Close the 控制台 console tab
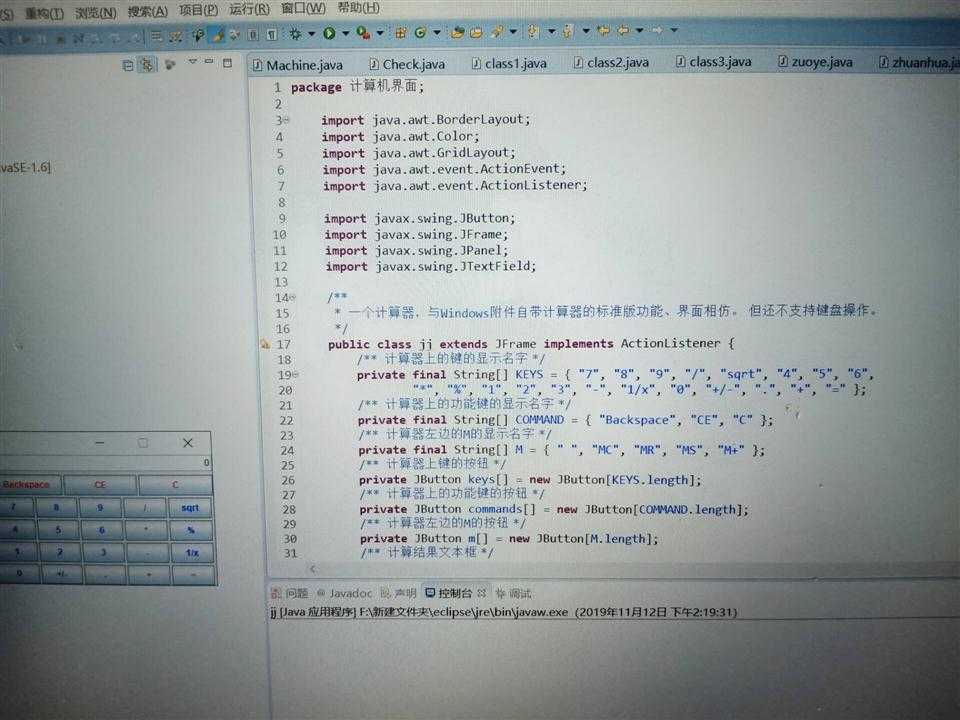The image size is (960, 720). (x=481, y=593)
